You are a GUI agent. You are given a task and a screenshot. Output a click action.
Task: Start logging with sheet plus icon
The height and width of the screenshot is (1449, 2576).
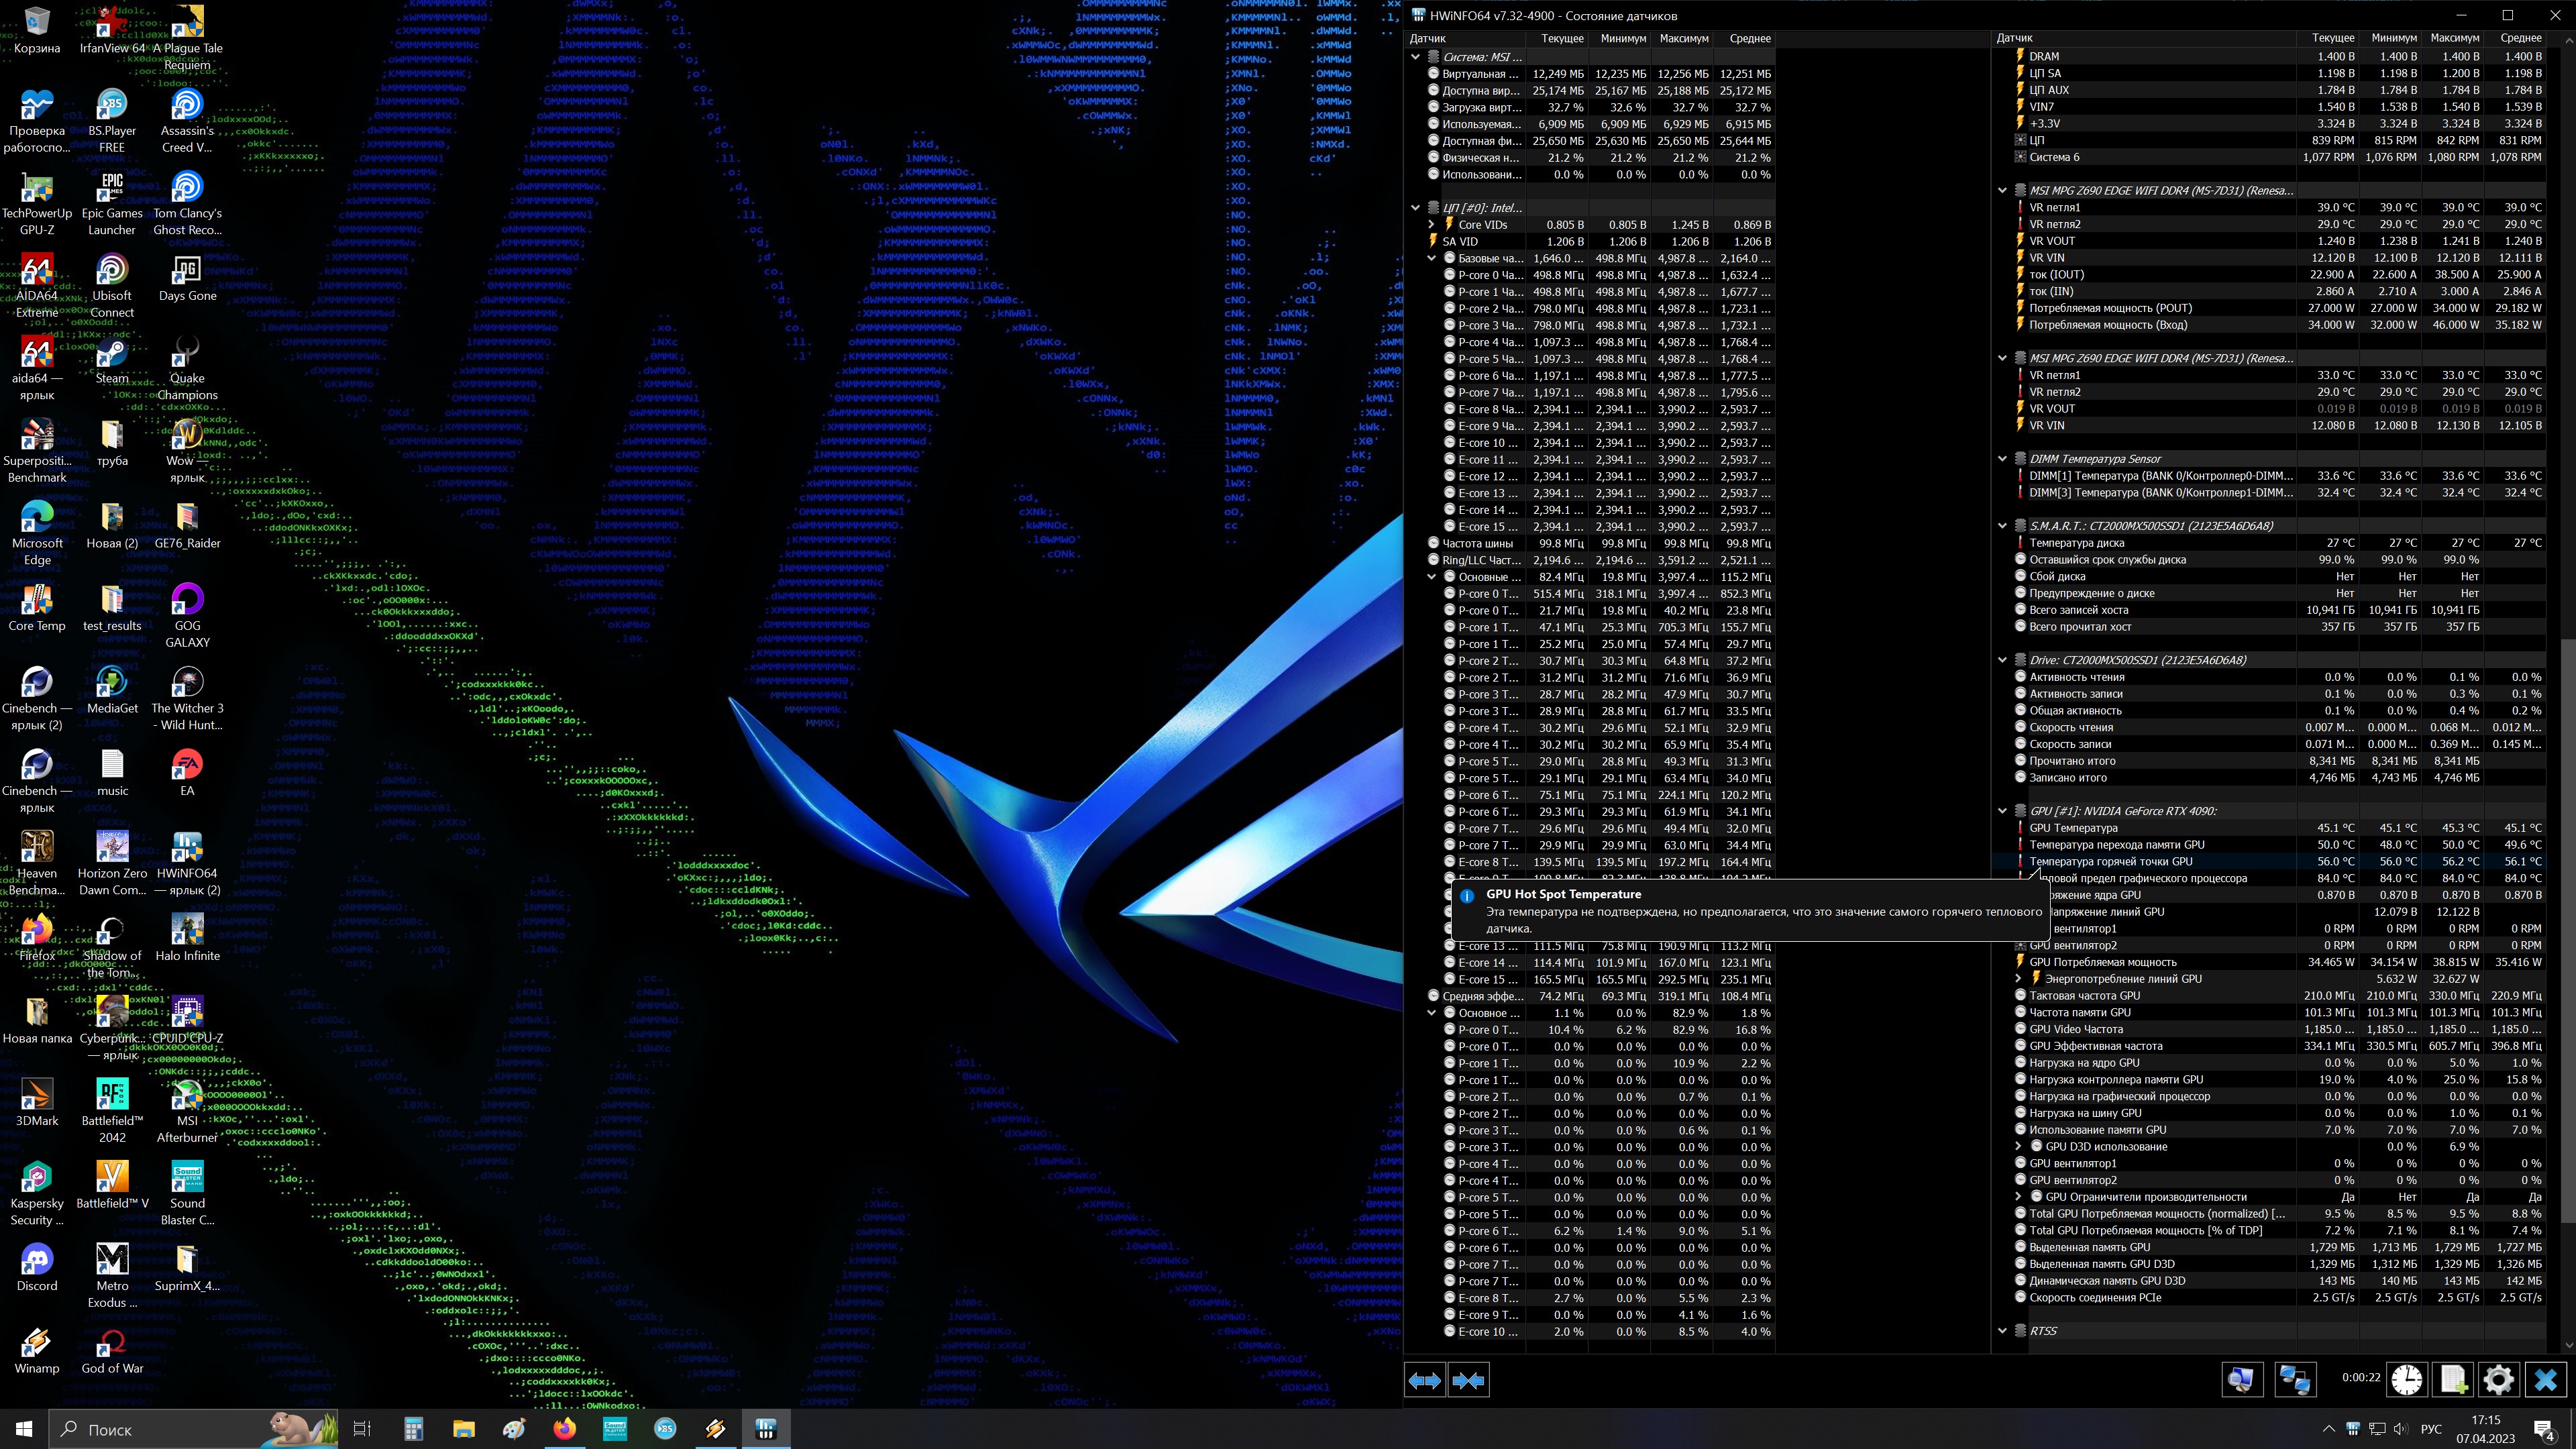point(2453,1380)
